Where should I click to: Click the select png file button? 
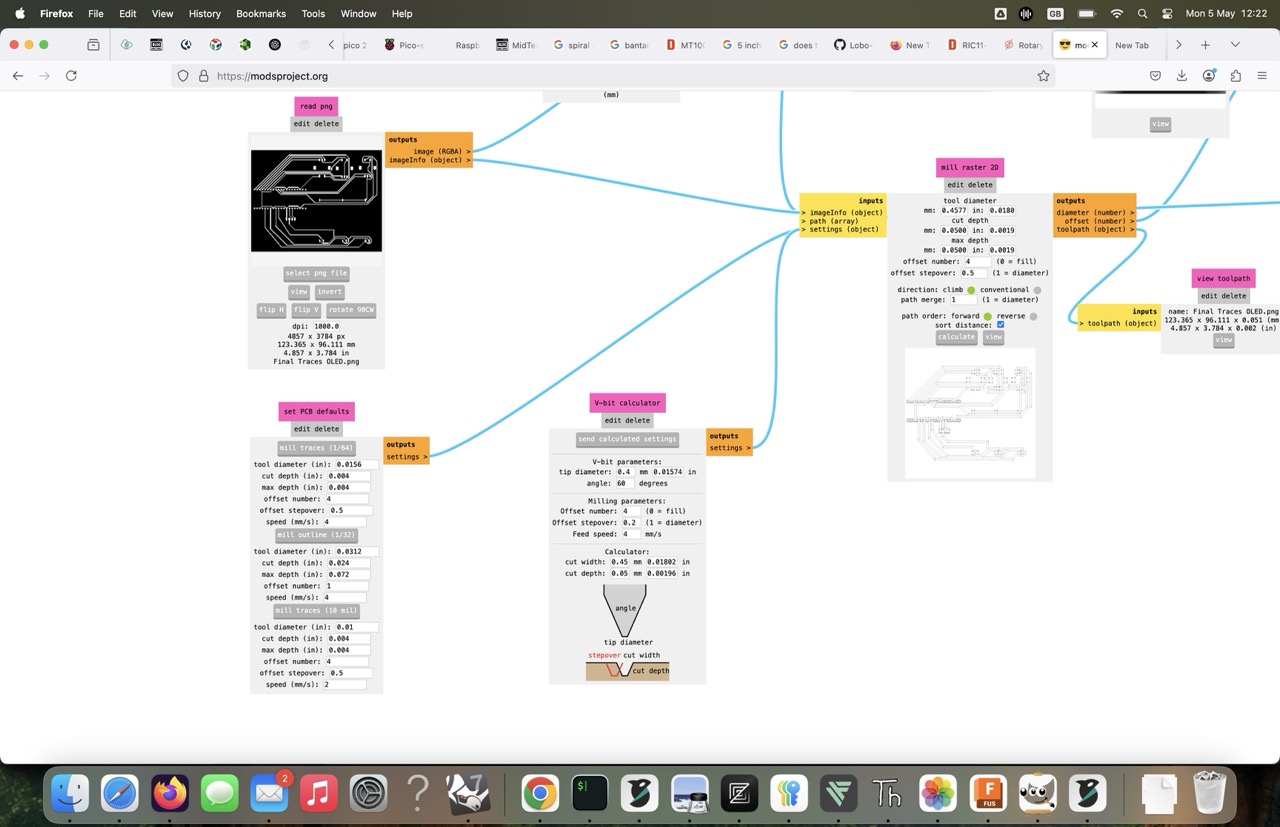(x=316, y=273)
